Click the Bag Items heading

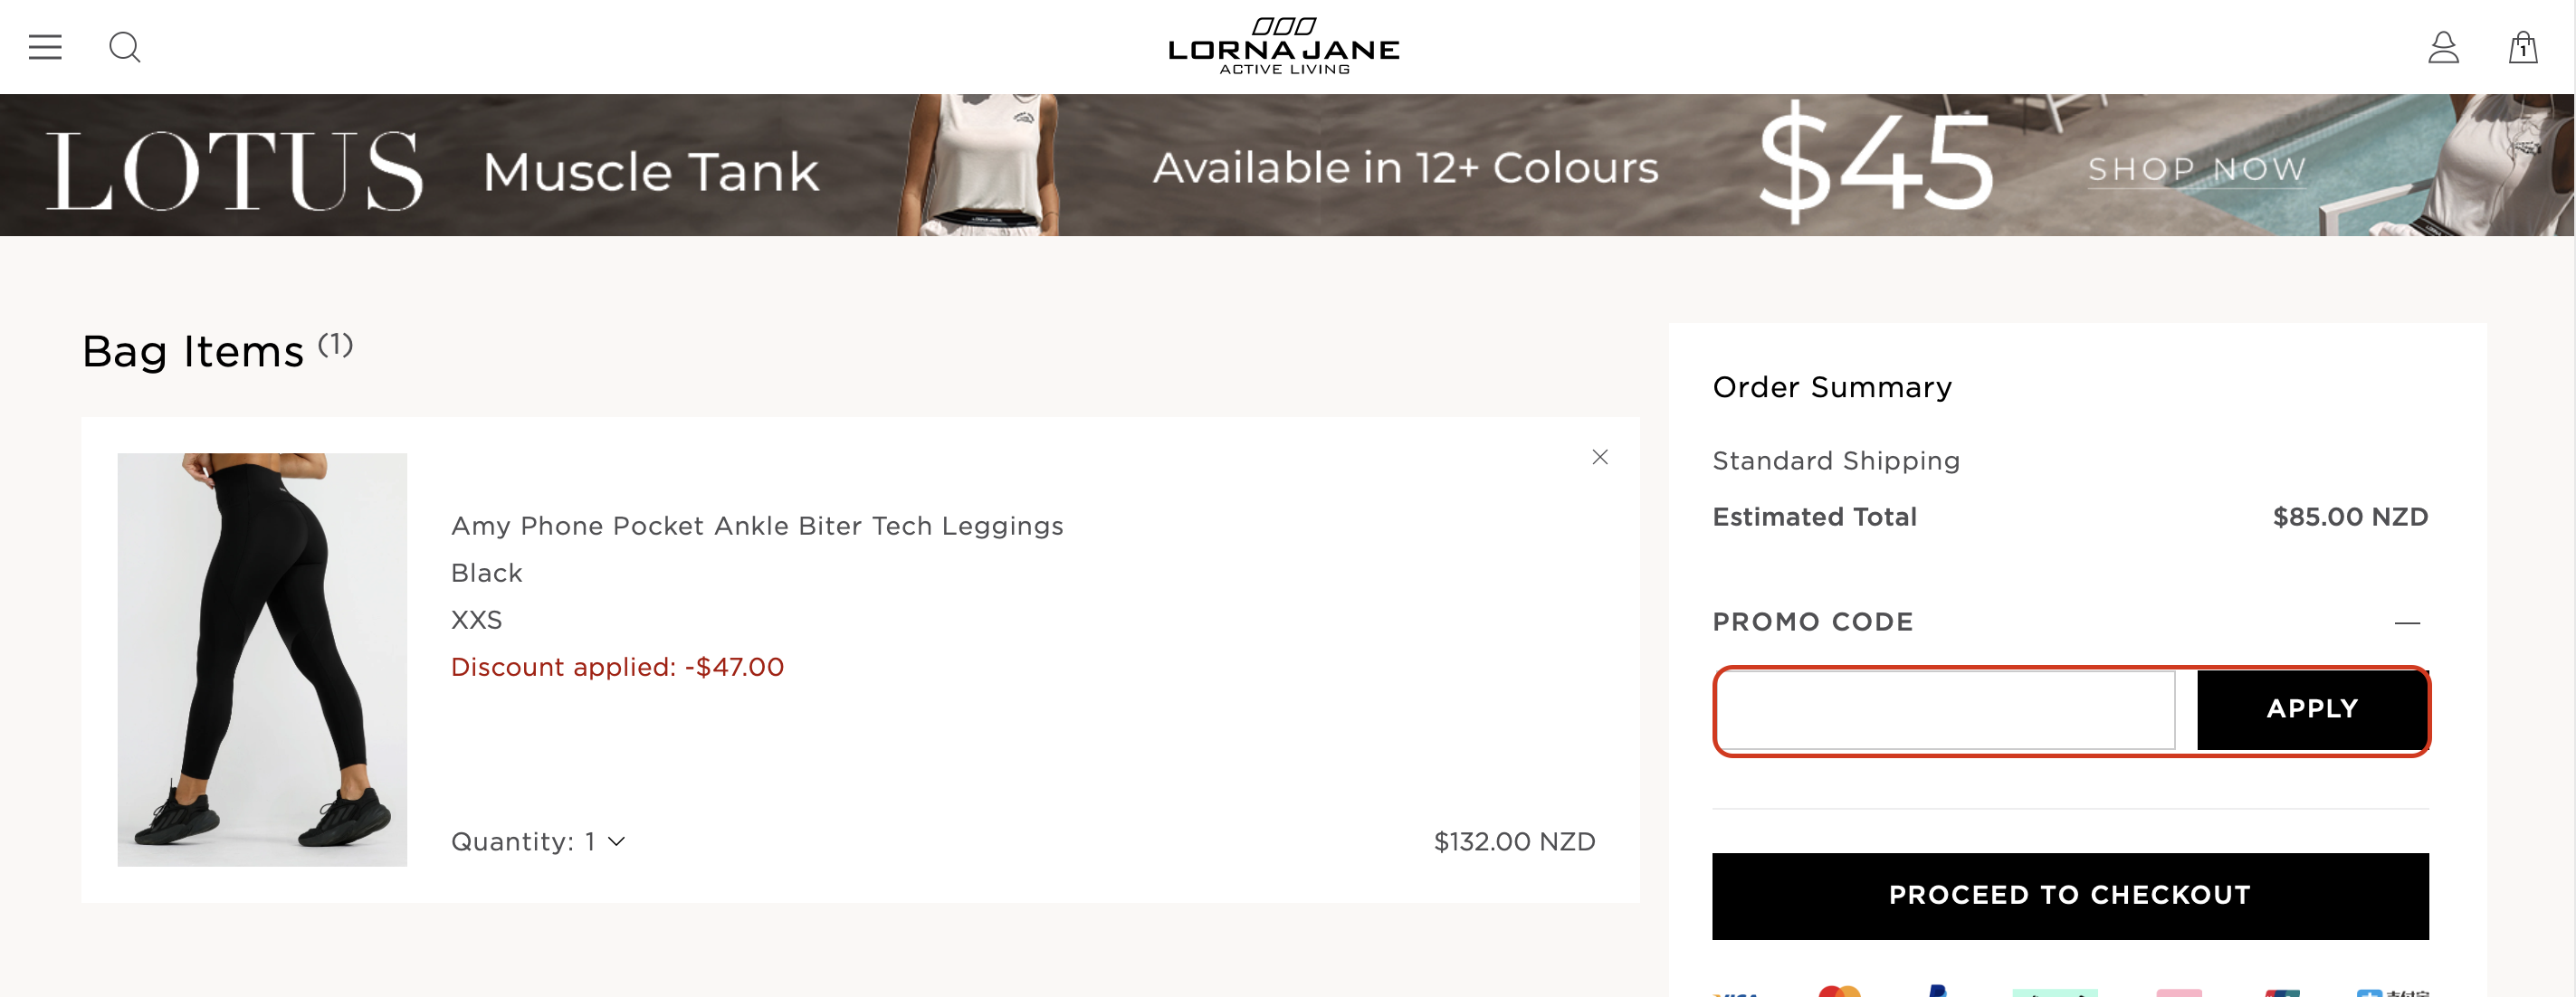pos(193,351)
